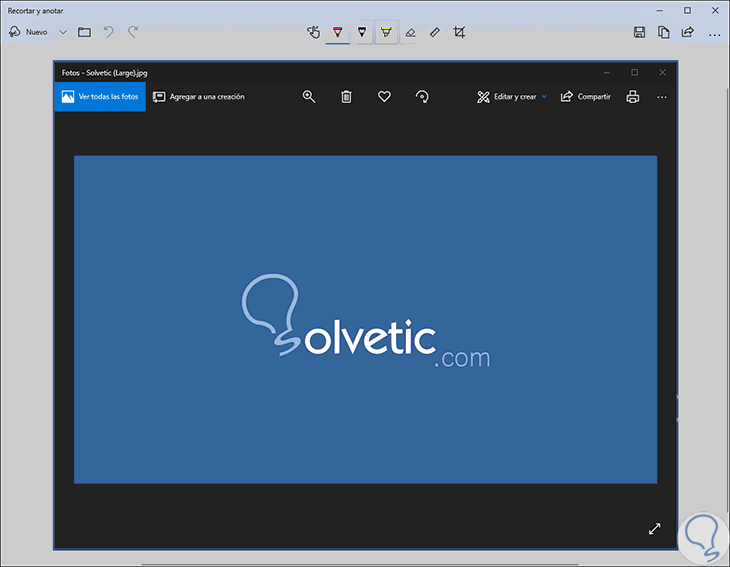Maximize the Recortar y anotar window

pos(687,11)
